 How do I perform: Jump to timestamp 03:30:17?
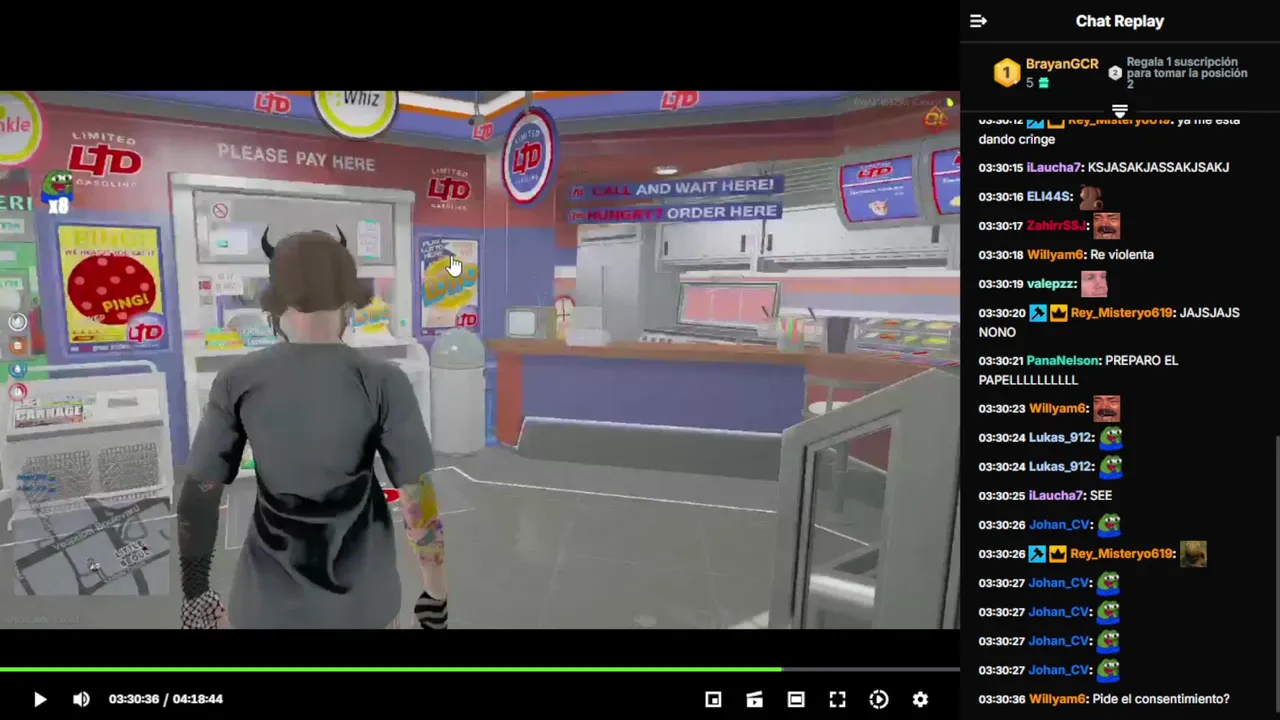tap(1000, 226)
